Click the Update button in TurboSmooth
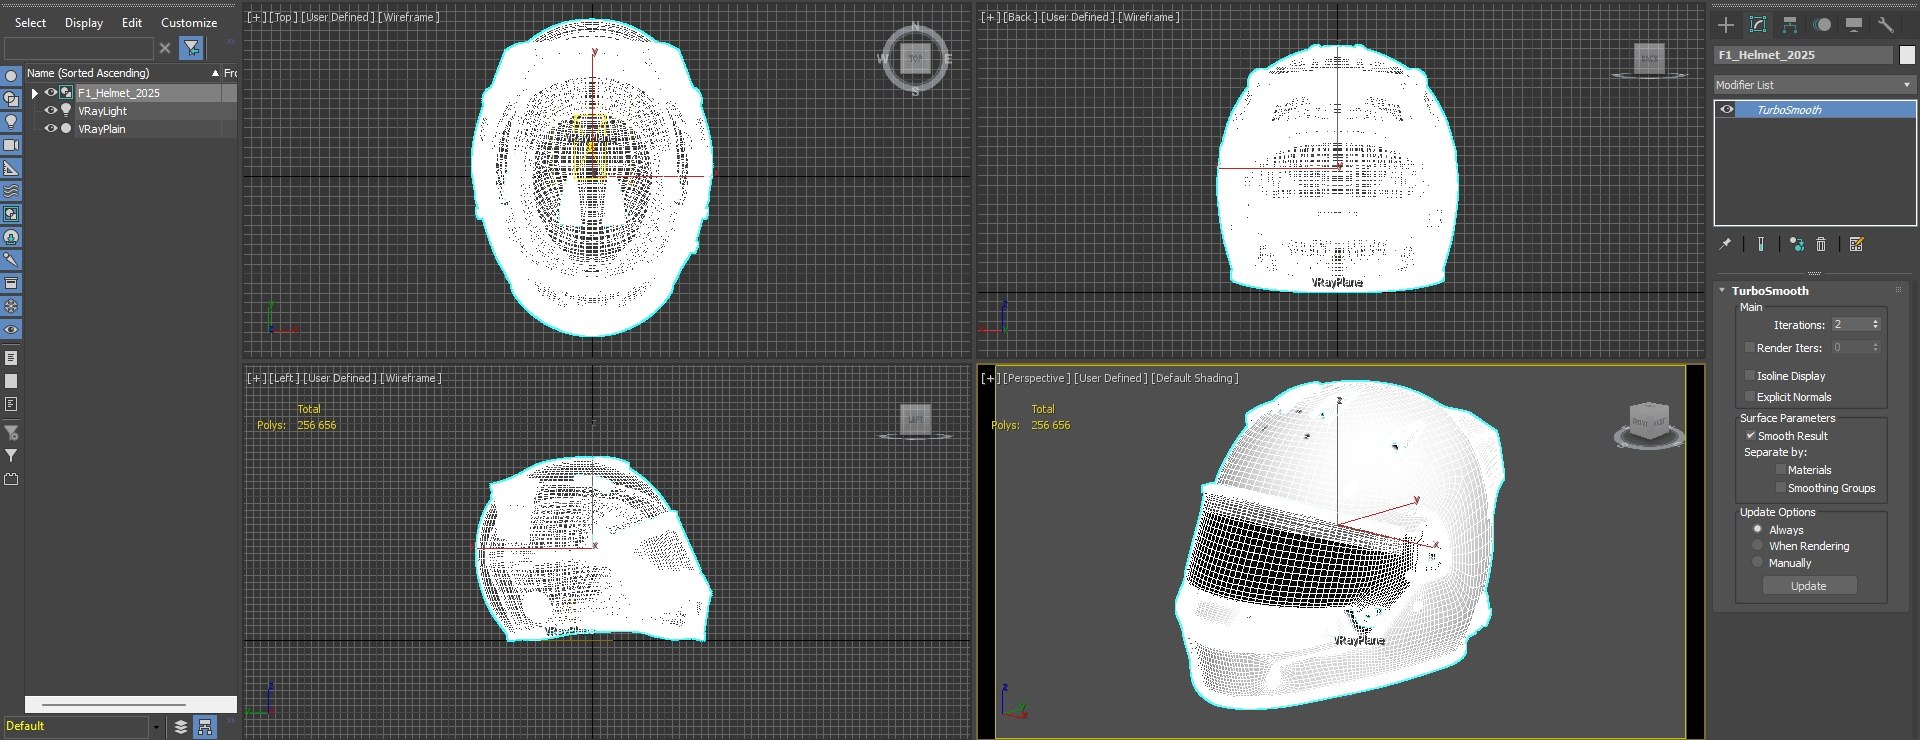 pos(1808,586)
